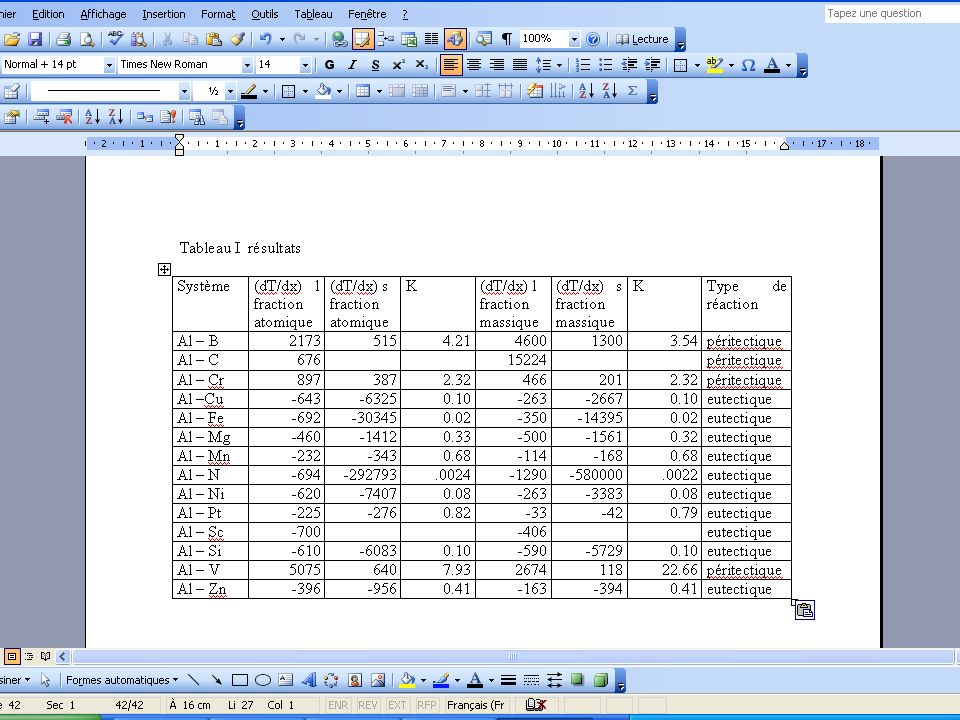Open the Edition menu
The width and height of the screenshot is (960, 720).
tap(48, 14)
